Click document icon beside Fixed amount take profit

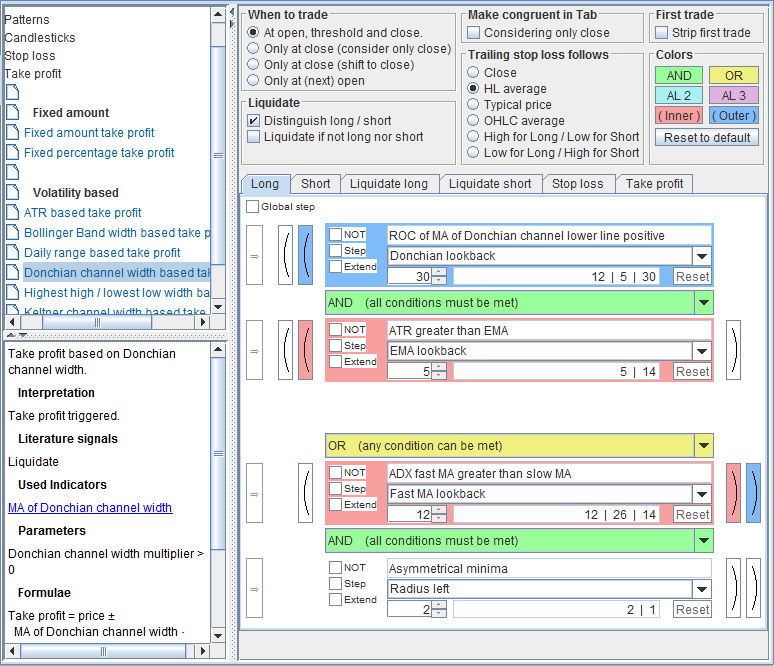pos(13,132)
